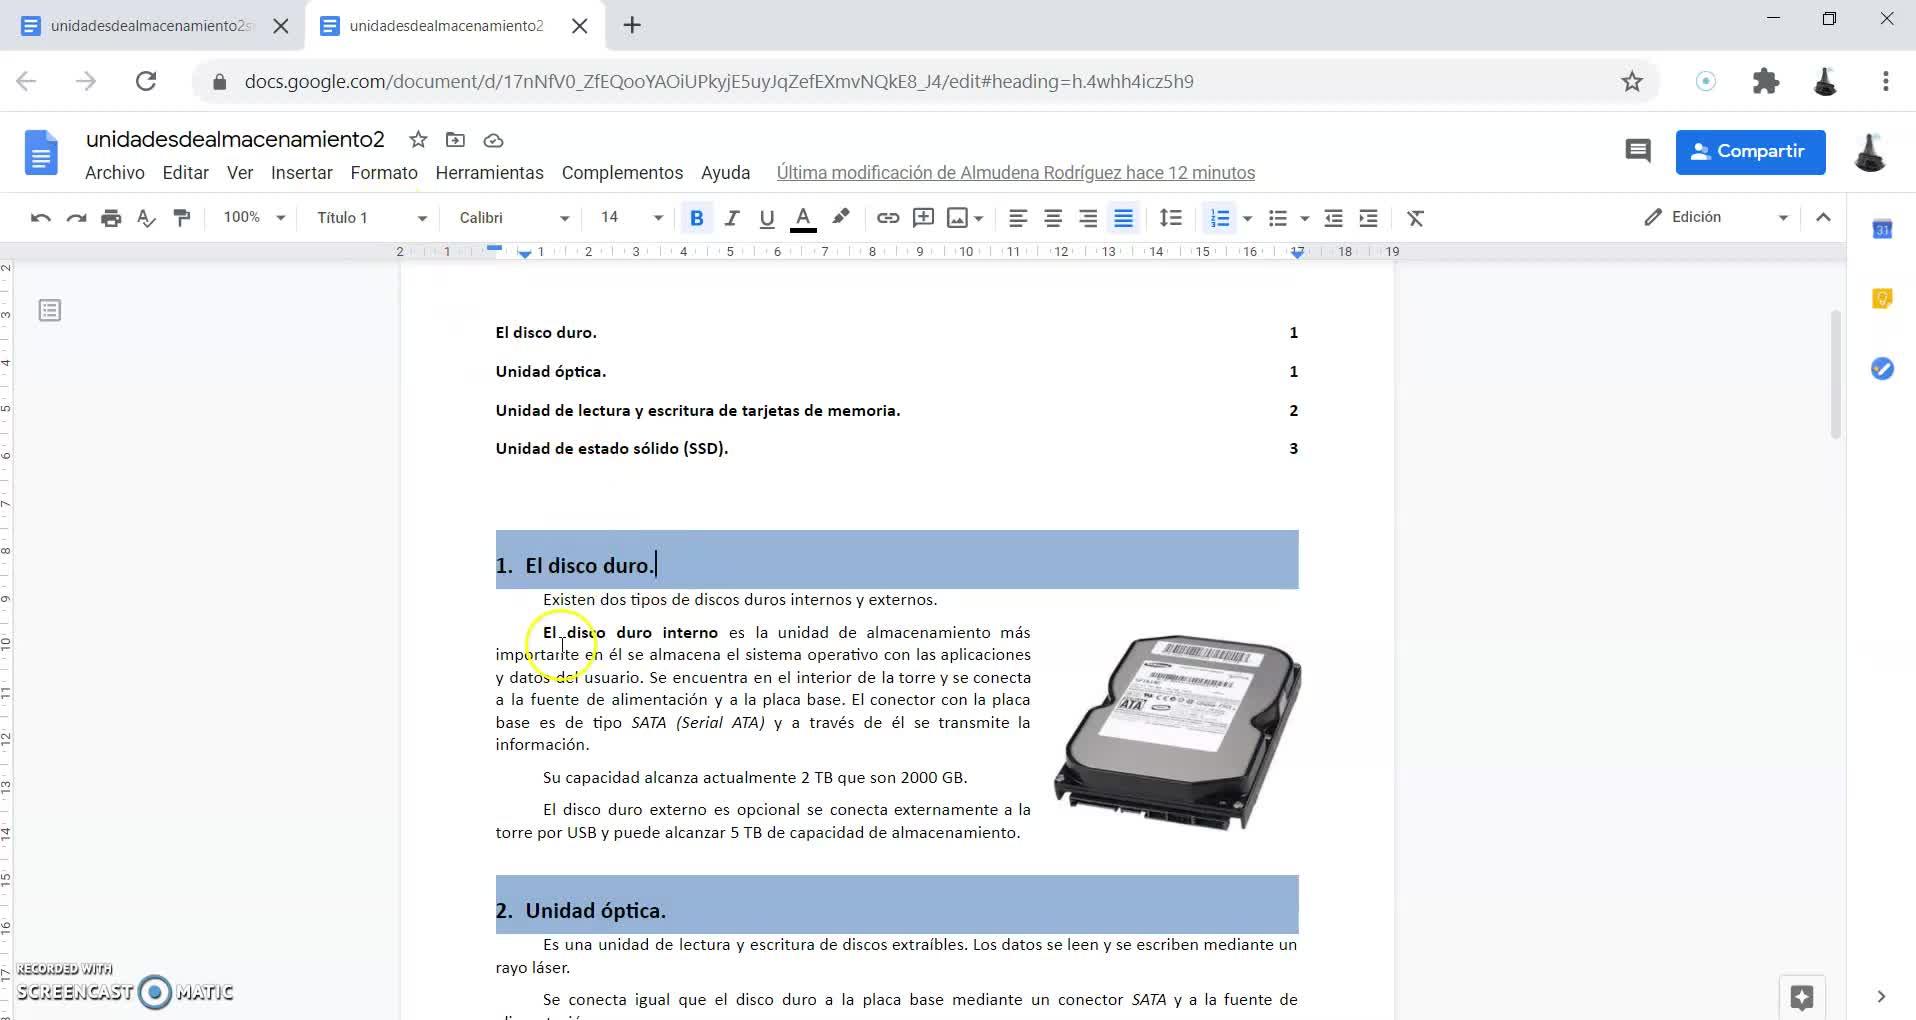
Task: Open Chrome's three-dot menu
Action: click(1886, 82)
